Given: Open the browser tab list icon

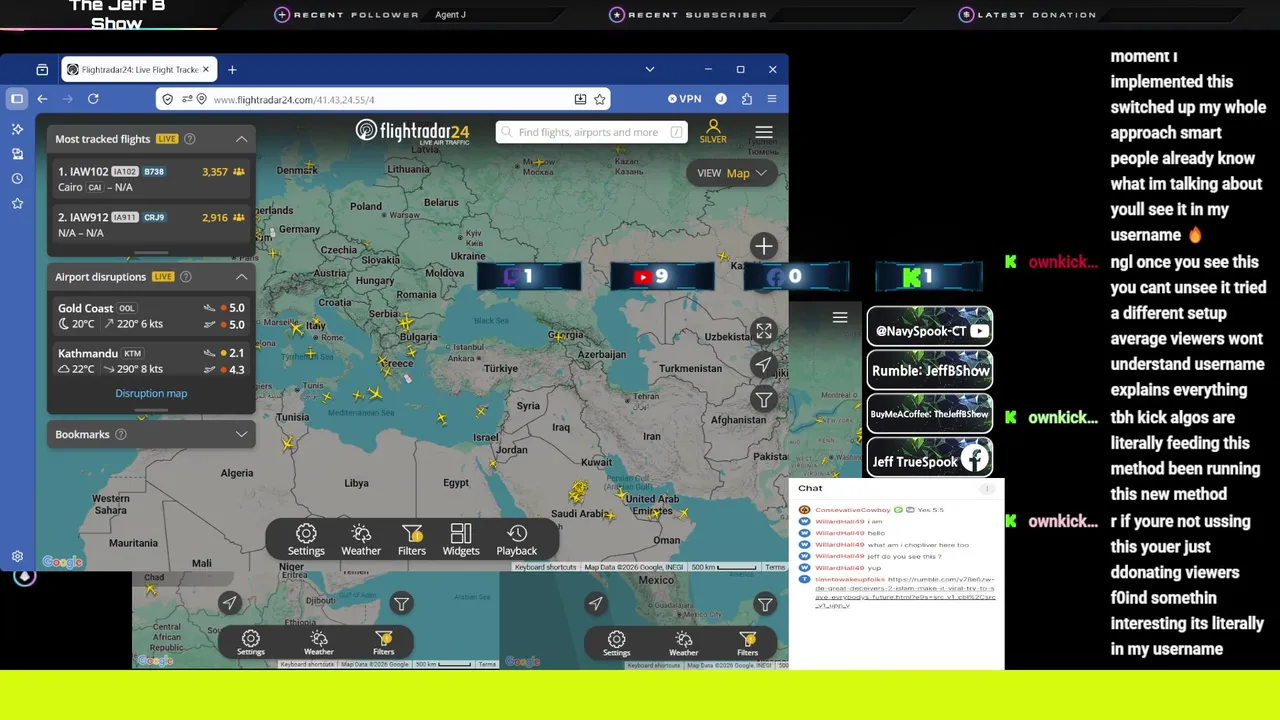Looking at the screenshot, I should pos(42,70).
